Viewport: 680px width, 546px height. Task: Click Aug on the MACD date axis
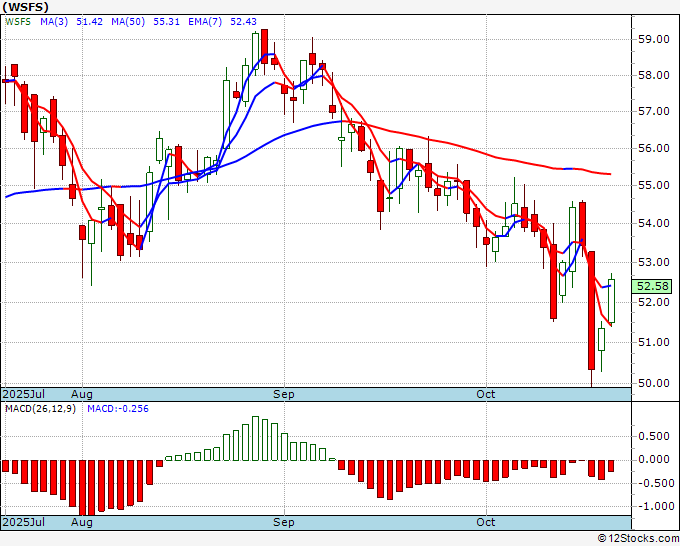tap(82, 522)
